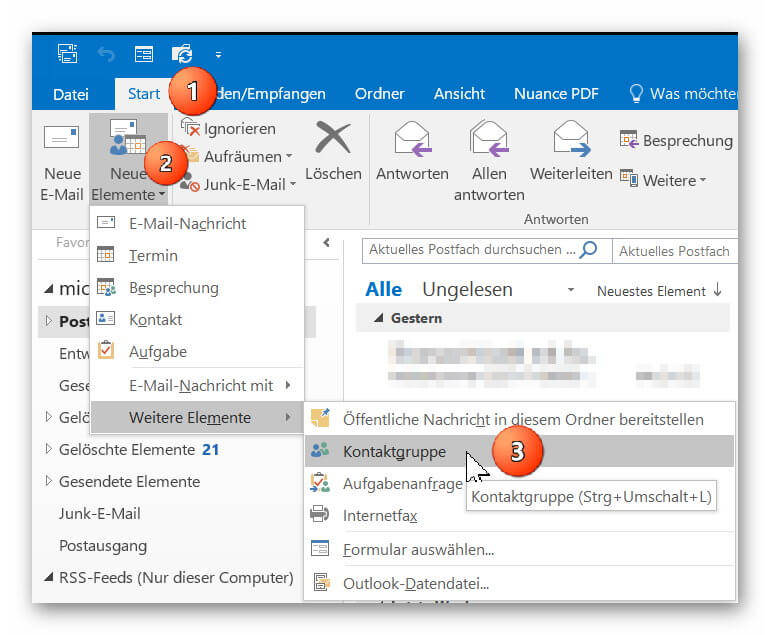Open the Aktuelles Postfach scope dropdown
This screenshot has width=770, height=635.
674,251
